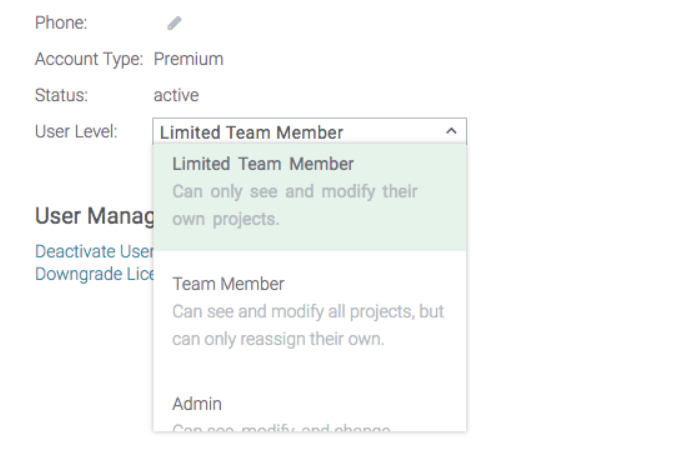Click the User Level label

(x=76, y=131)
